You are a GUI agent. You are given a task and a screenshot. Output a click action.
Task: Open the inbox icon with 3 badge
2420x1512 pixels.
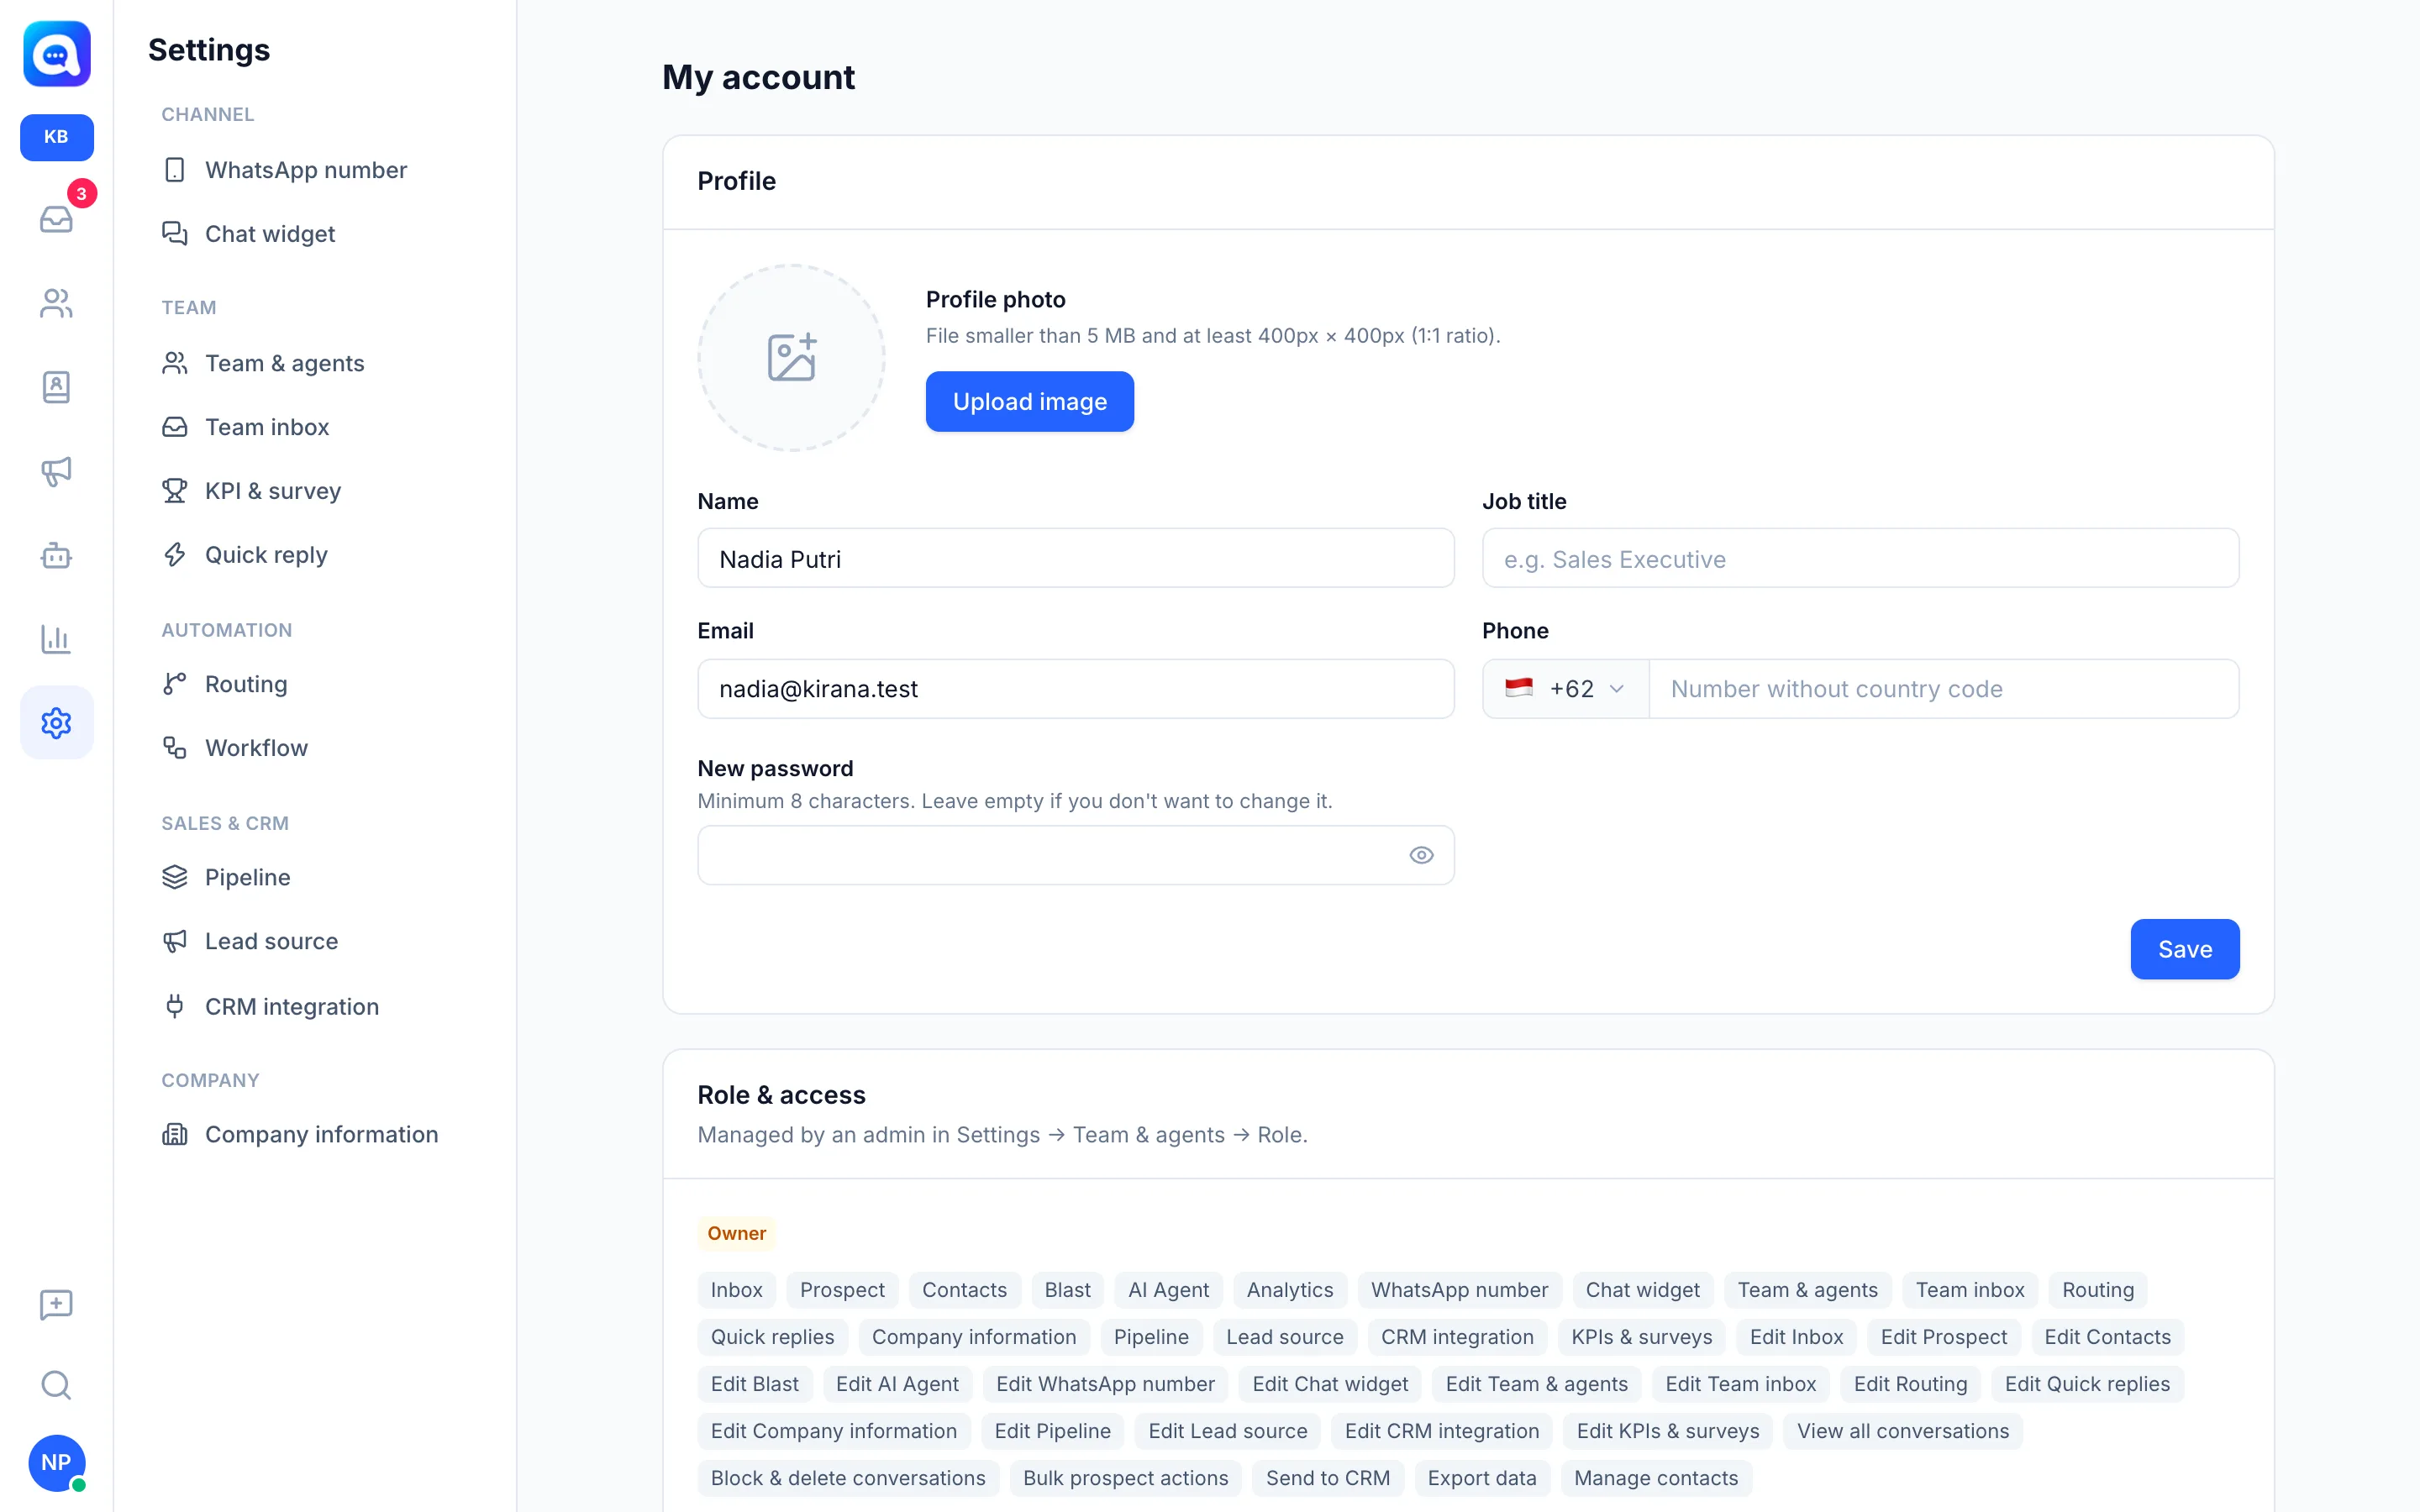(56, 218)
